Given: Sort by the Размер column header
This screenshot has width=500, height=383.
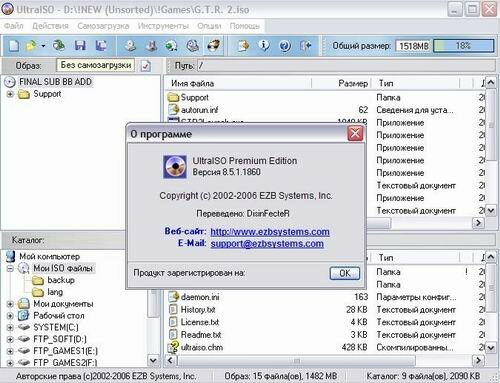Looking at the screenshot, I should (x=340, y=83).
